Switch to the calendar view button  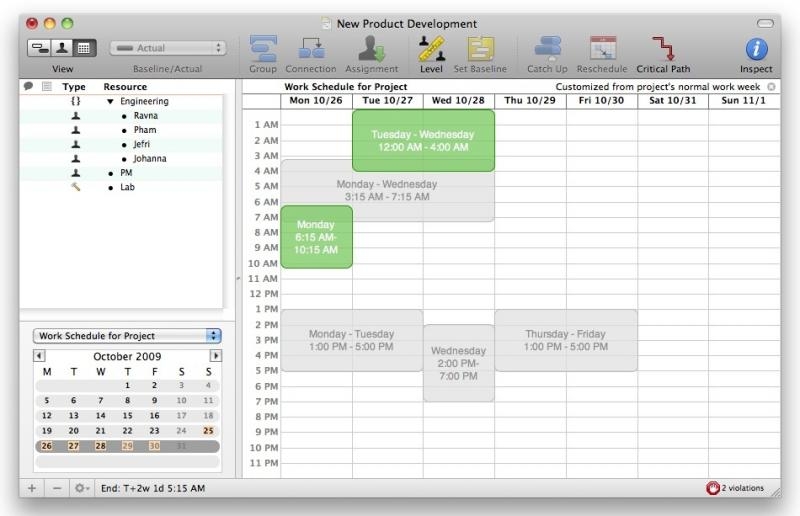(84, 48)
